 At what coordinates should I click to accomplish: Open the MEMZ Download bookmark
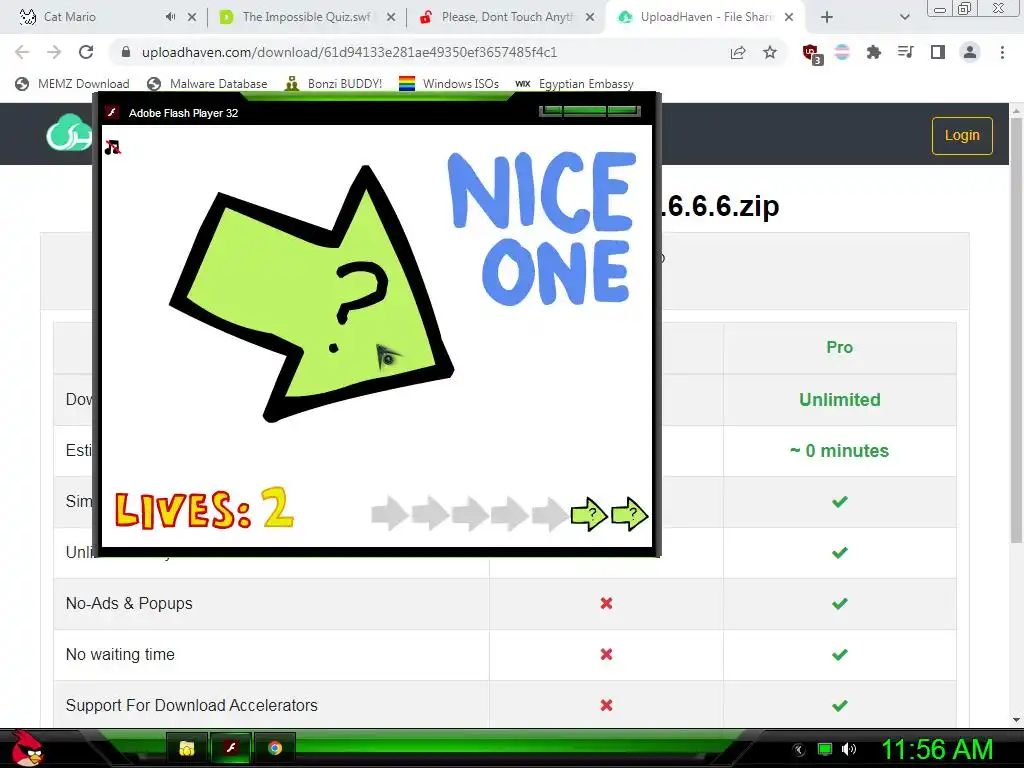pyautogui.click(x=72, y=84)
